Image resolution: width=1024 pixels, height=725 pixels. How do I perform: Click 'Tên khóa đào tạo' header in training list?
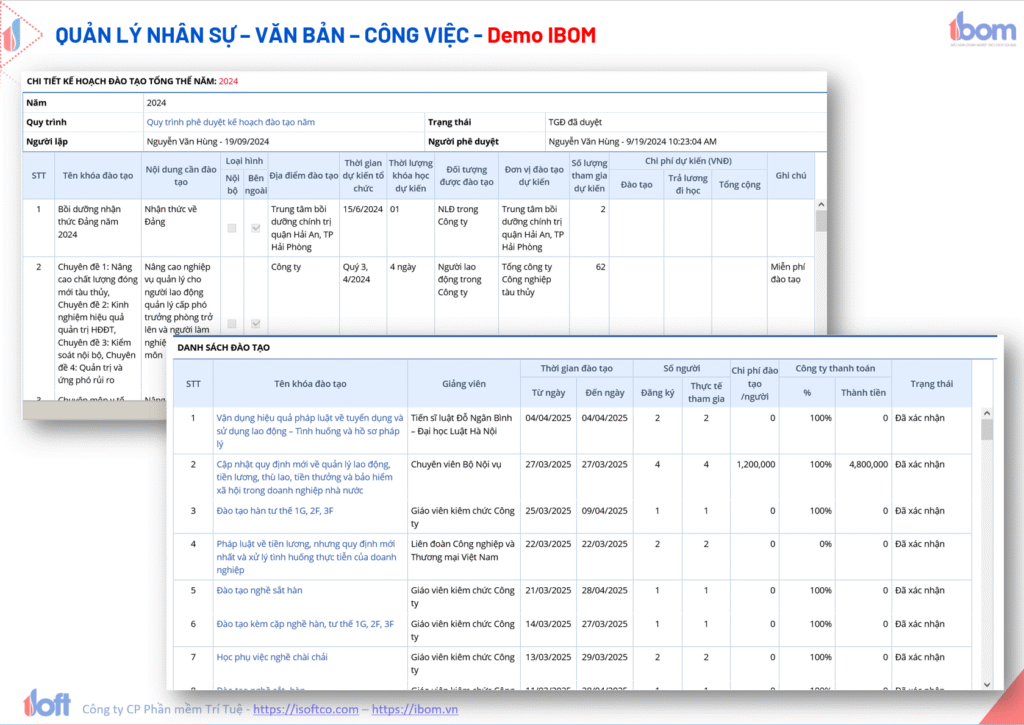pyautogui.click(x=309, y=383)
